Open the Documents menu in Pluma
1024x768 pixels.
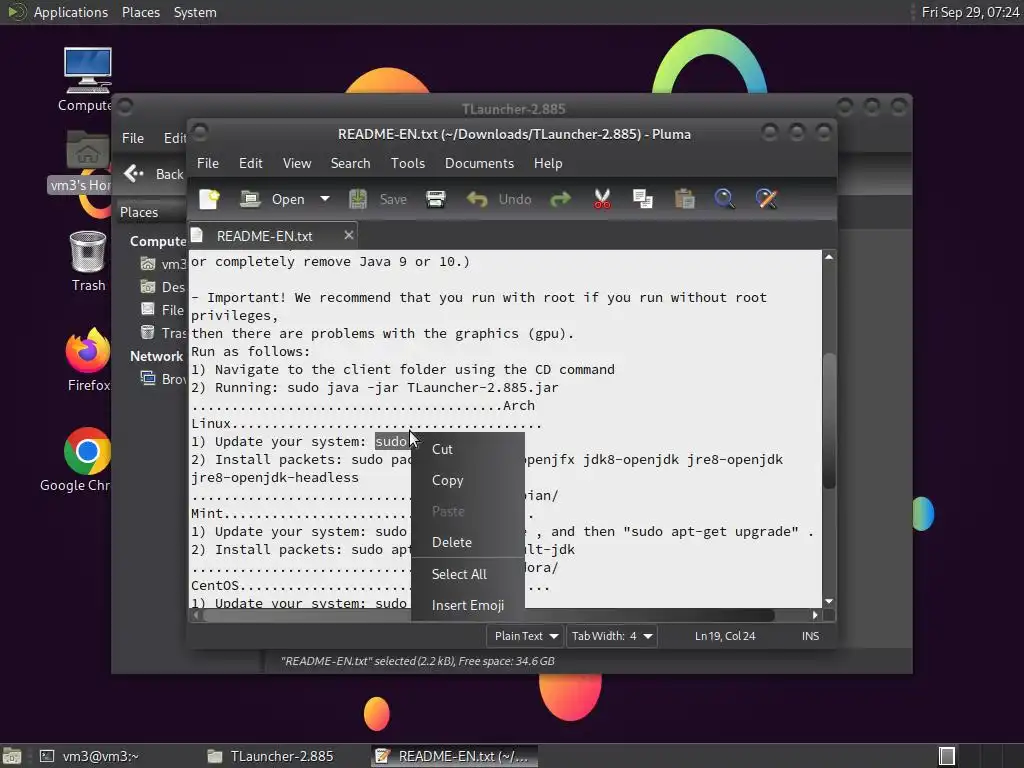pos(479,163)
